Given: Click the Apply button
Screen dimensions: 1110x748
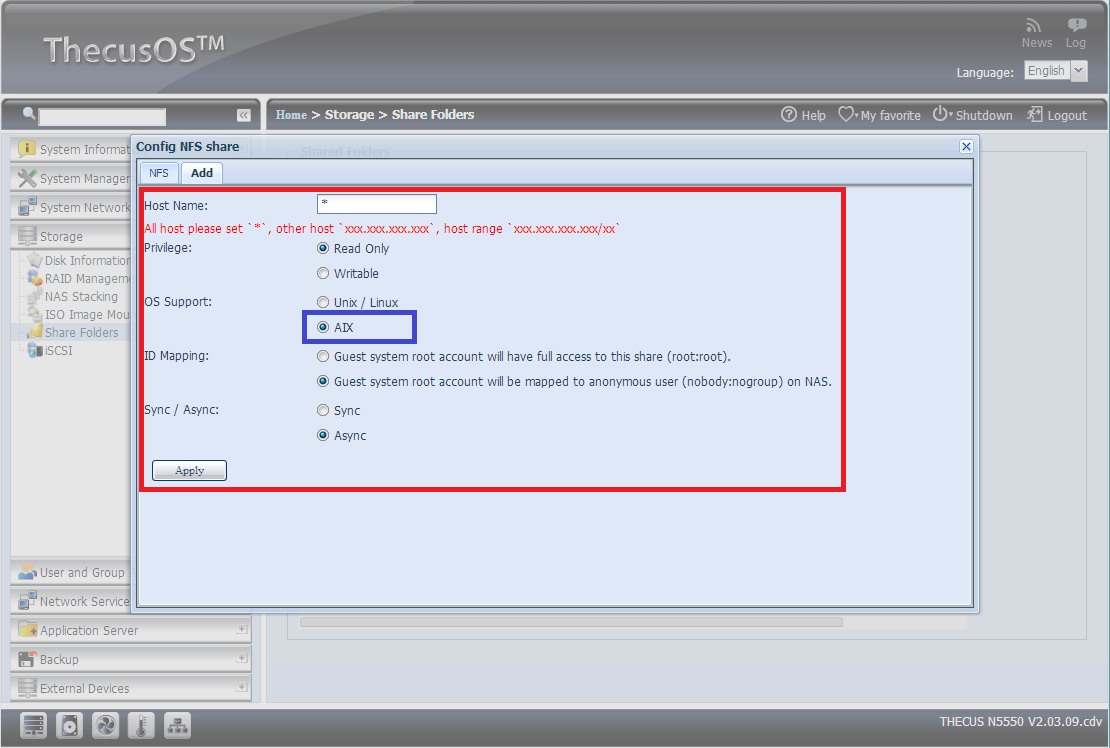Looking at the screenshot, I should 189,471.
